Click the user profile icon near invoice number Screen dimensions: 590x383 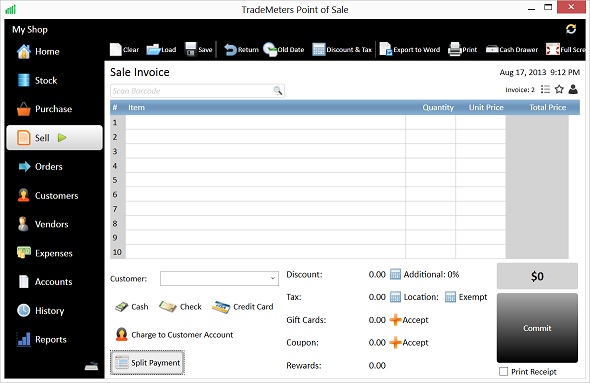tap(573, 89)
